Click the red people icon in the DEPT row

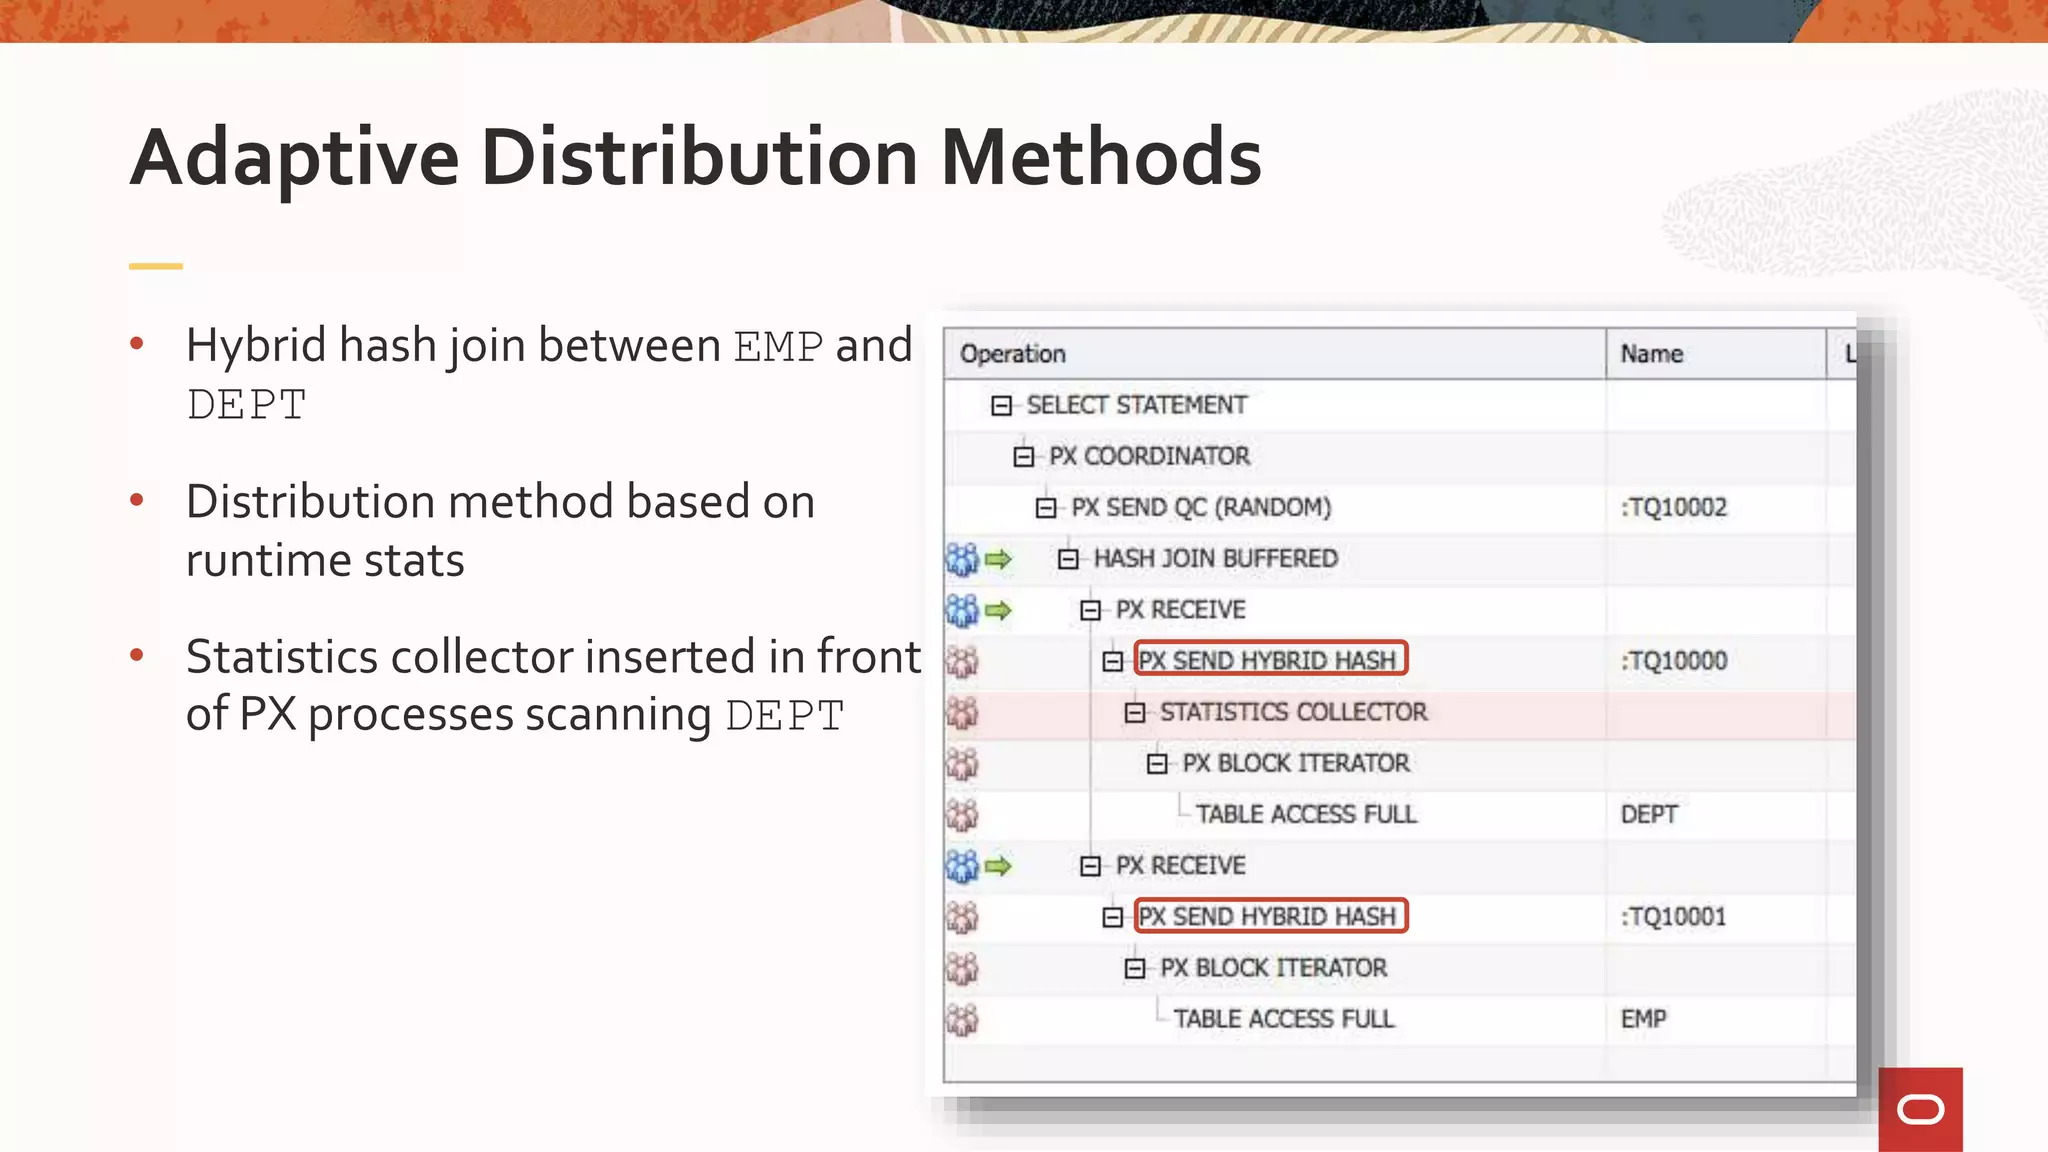pyautogui.click(x=962, y=815)
